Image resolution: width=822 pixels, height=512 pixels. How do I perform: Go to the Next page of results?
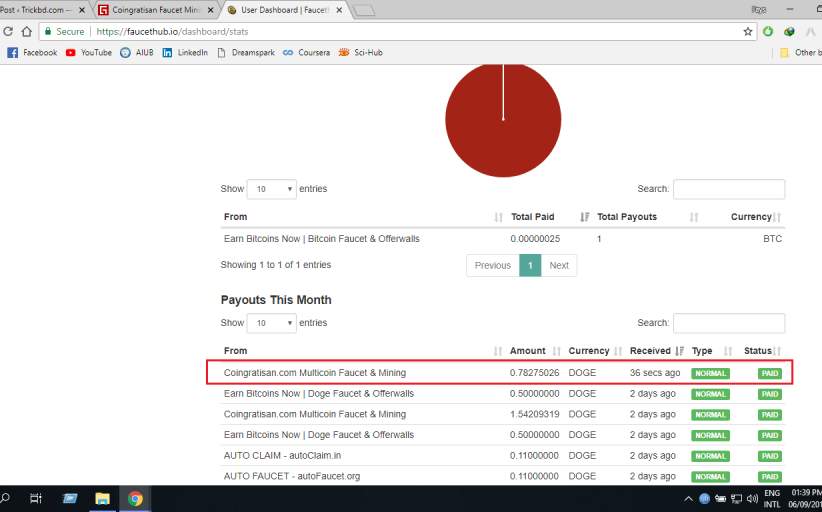(x=559, y=265)
